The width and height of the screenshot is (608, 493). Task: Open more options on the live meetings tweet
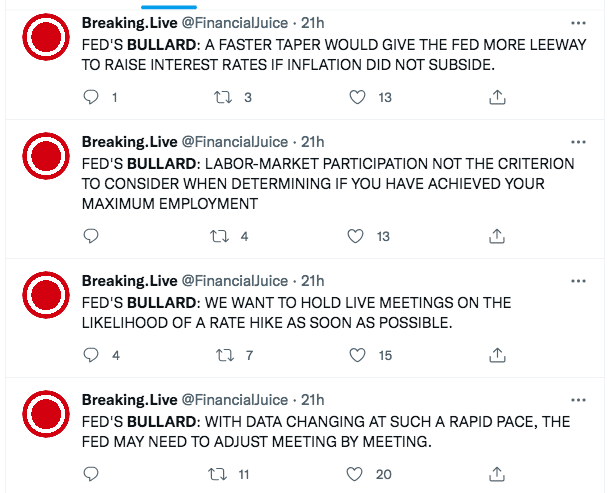[x=574, y=279]
